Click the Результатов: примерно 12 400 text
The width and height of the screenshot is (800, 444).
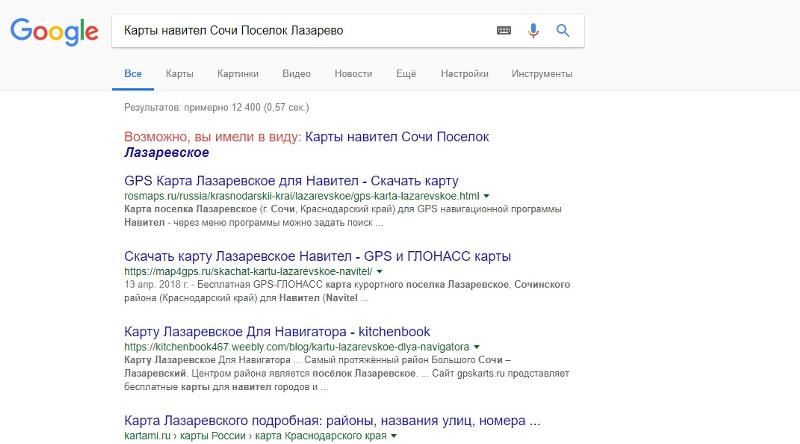pyautogui.click(x=216, y=108)
